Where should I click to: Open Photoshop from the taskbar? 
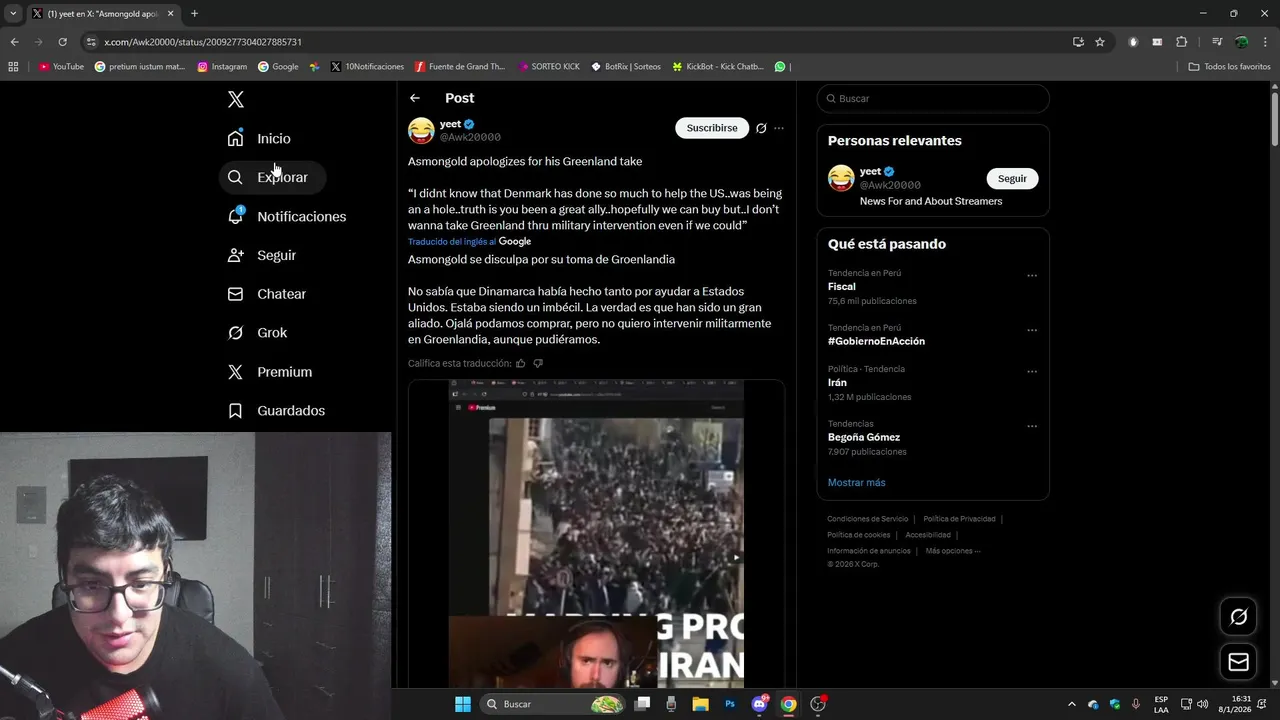pos(730,704)
